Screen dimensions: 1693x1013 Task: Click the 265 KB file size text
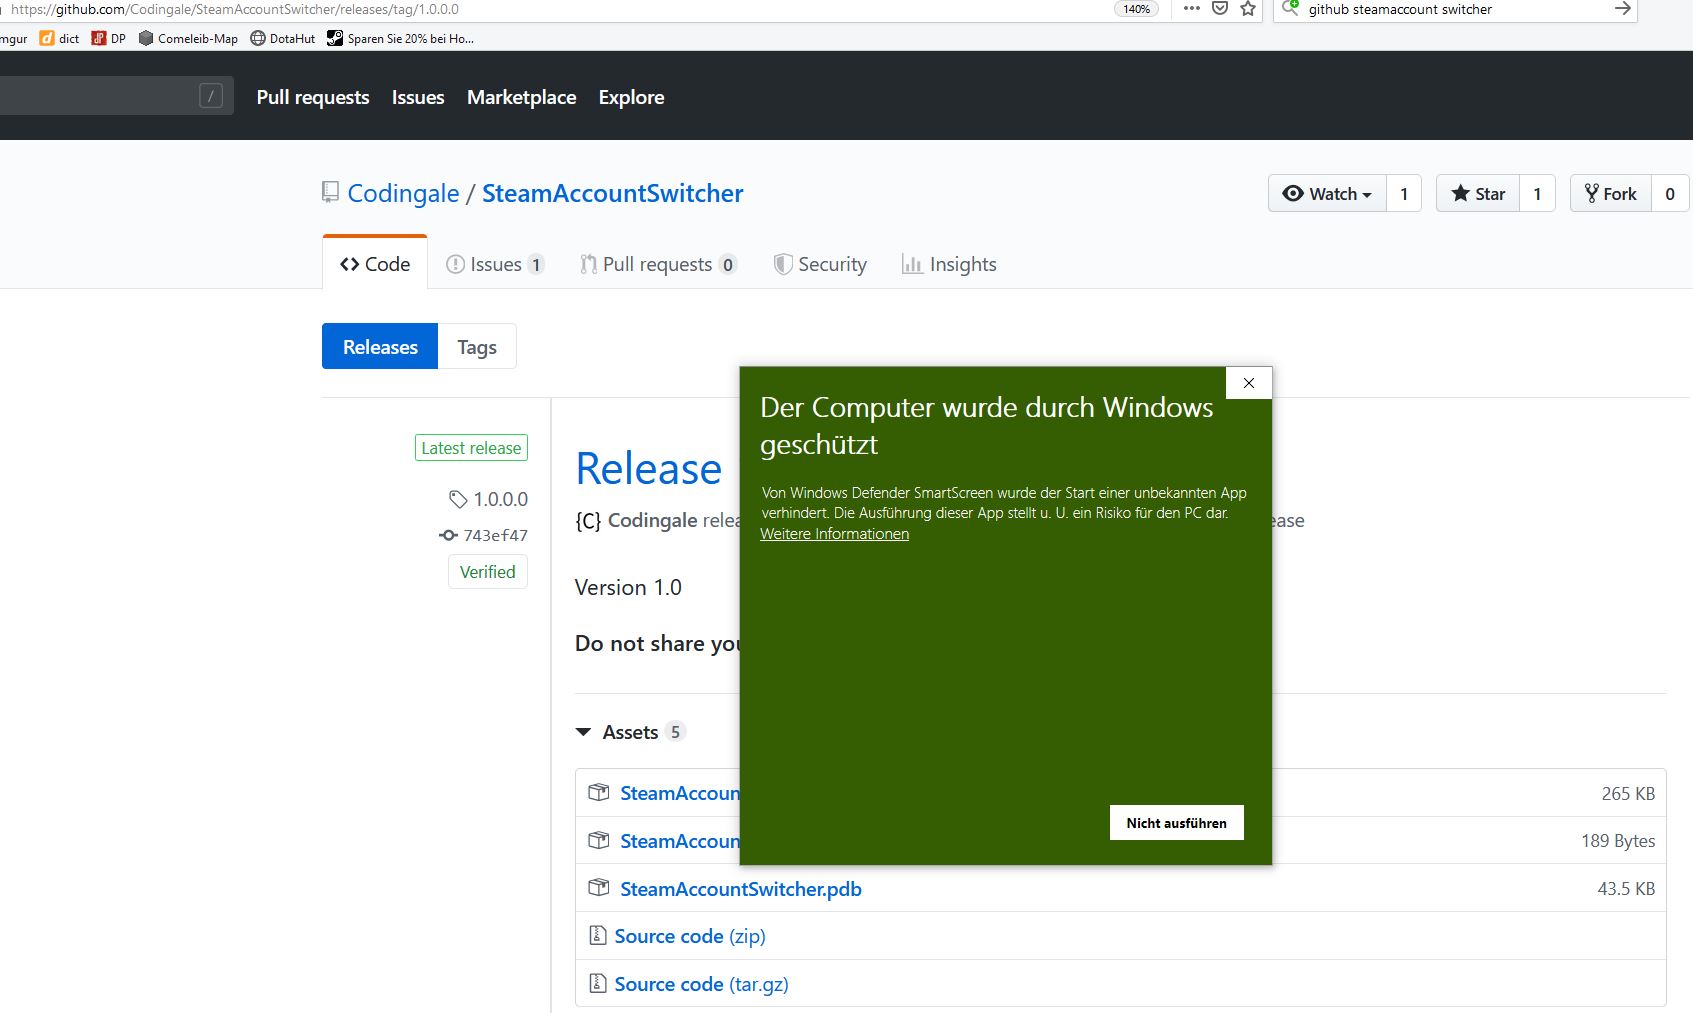click(x=1628, y=793)
